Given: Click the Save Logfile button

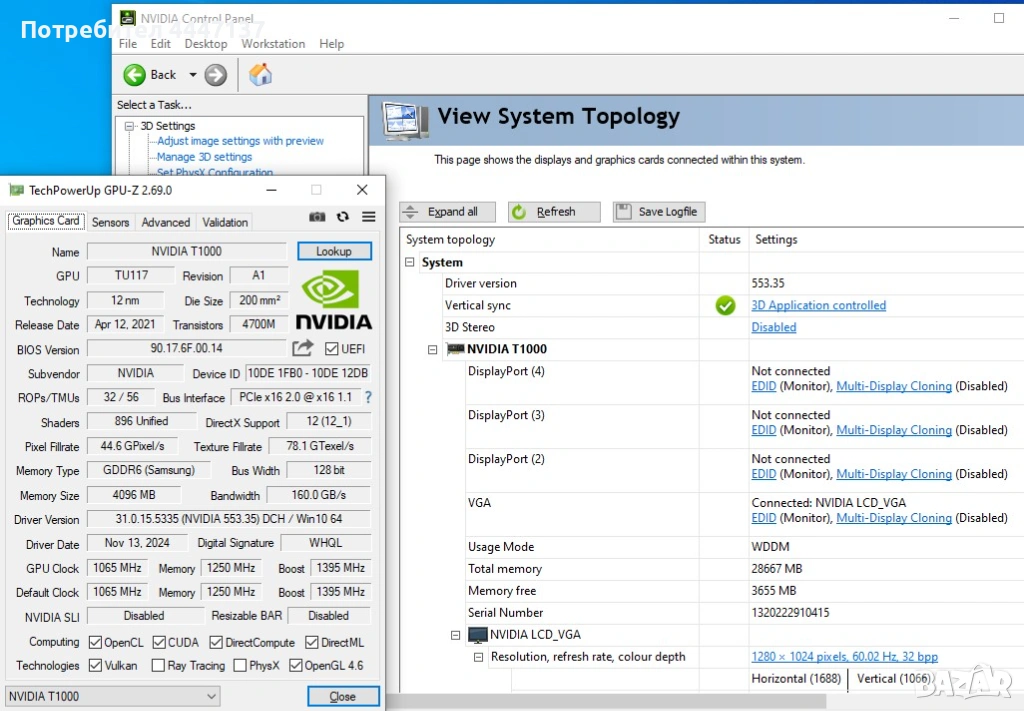Looking at the screenshot, I should tap(658, 212).
